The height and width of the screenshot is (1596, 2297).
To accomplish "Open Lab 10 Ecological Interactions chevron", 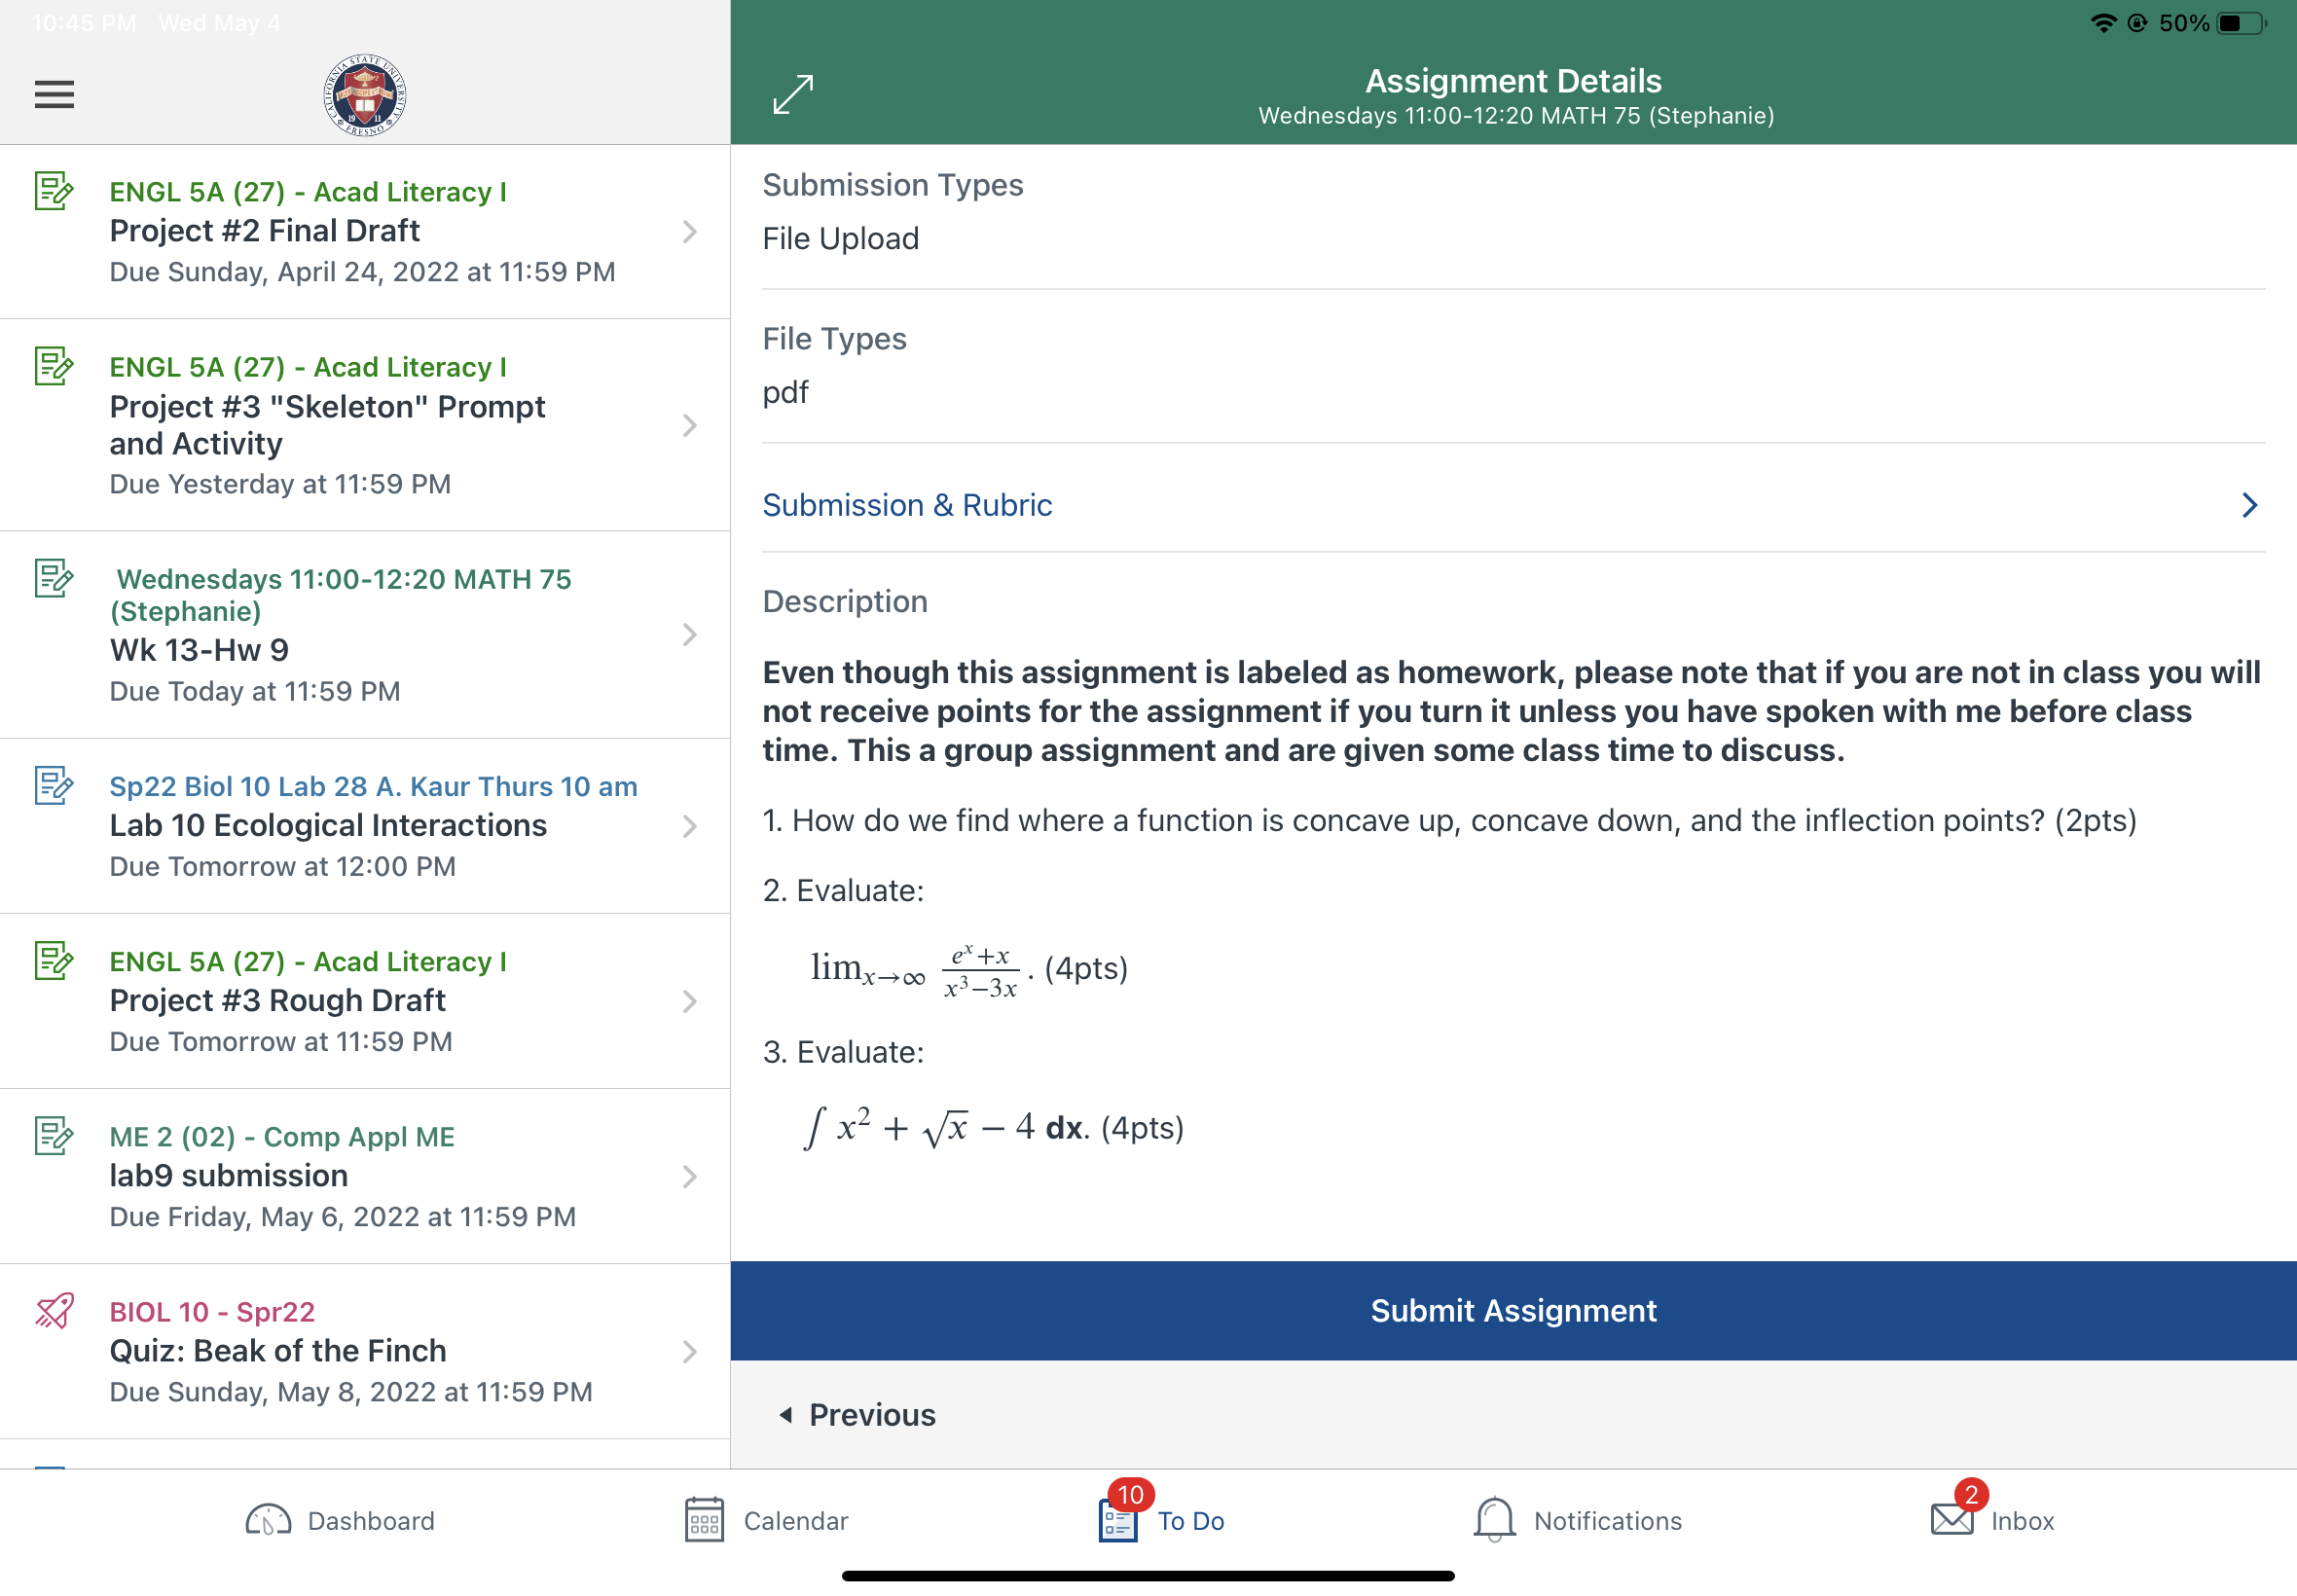I will pyautogui.click(x=689, y=826).
